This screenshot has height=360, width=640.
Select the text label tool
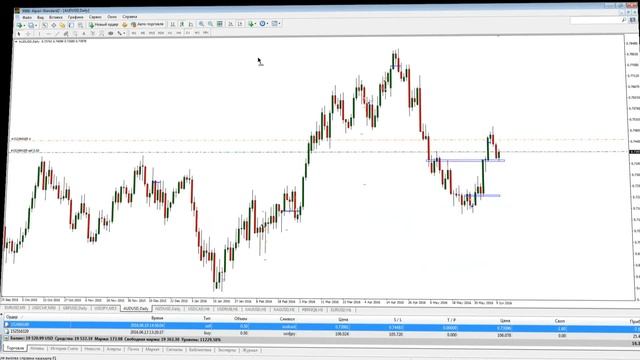pos(93,33)
